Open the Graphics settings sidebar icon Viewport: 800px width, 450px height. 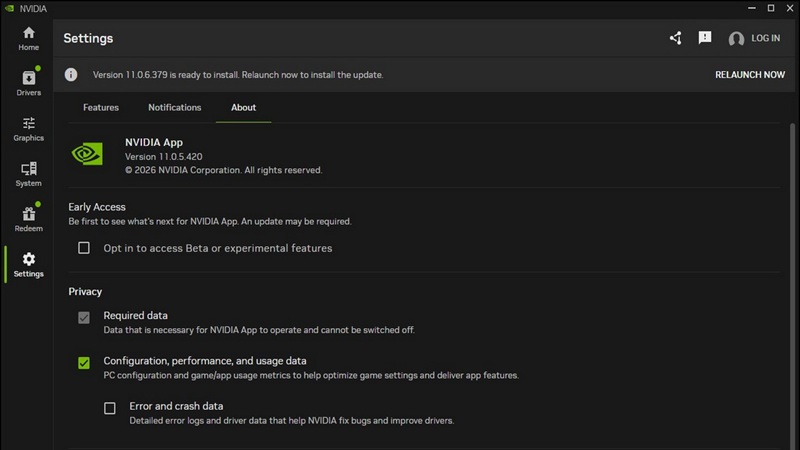(28, 128)
